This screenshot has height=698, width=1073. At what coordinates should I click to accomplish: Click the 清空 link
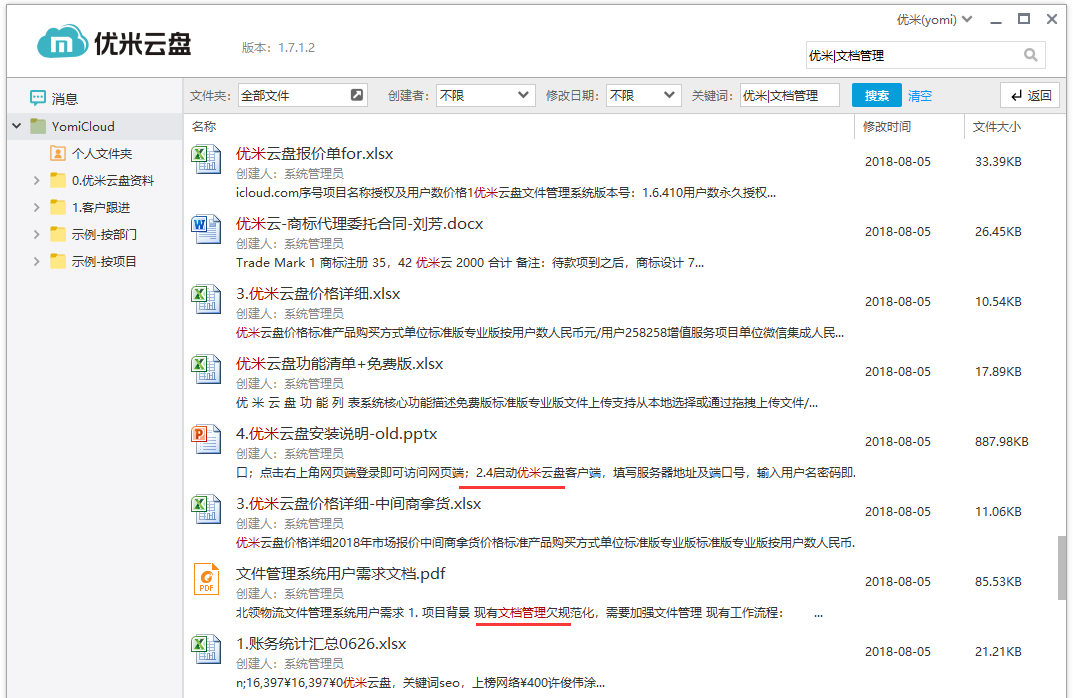click(x=920, y=96)
